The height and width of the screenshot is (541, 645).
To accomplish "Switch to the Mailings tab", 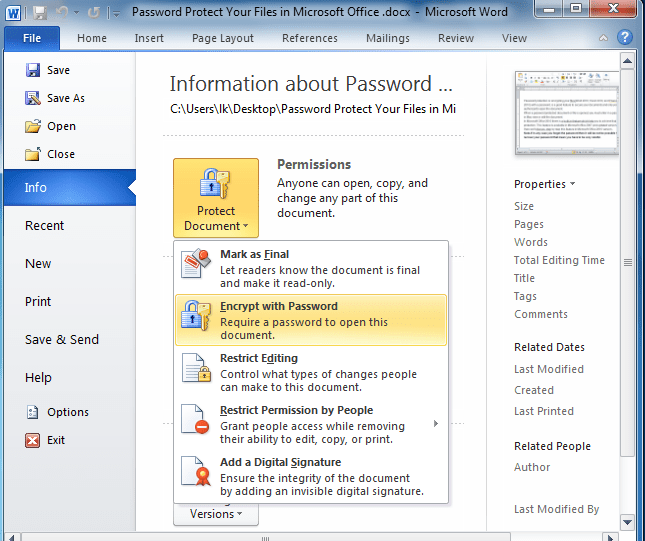I will [x=388, y=38].
